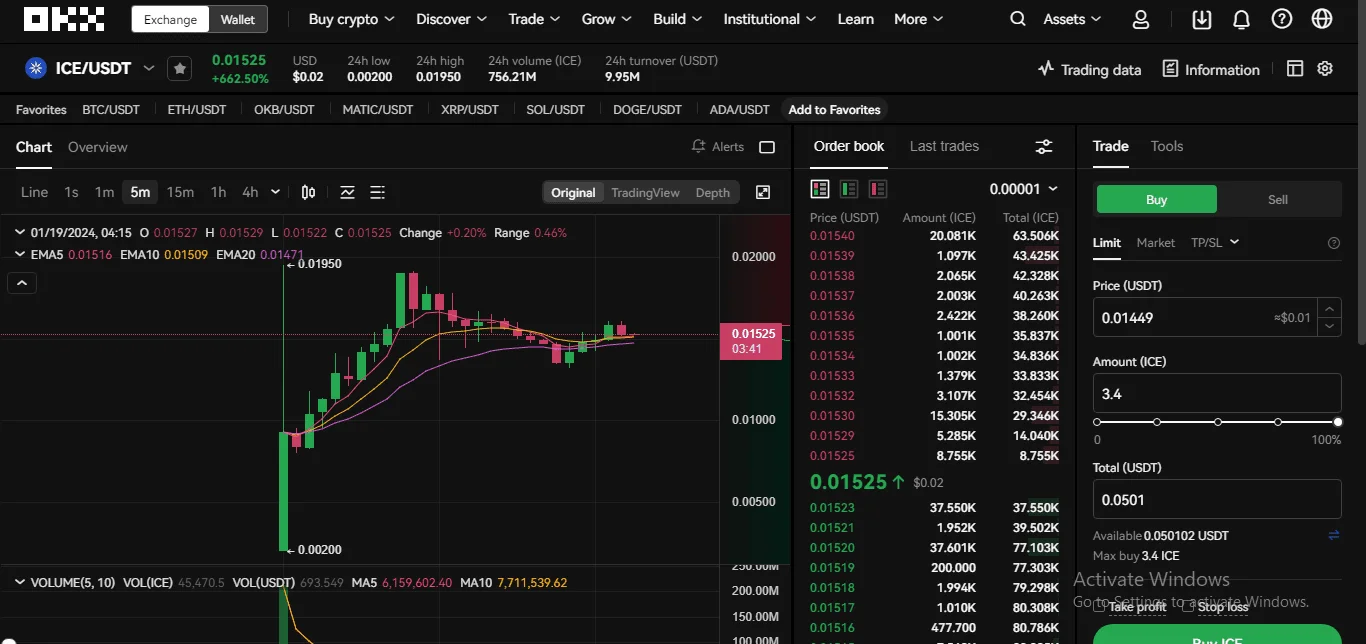
Task: Open order book filter settings icon
Action: 1044,147
